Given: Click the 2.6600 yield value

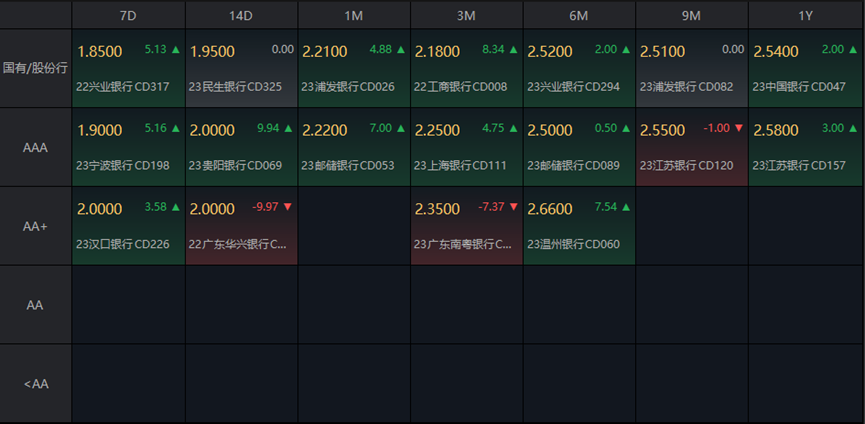Looking at the screenshot, I should coord(550,210).
